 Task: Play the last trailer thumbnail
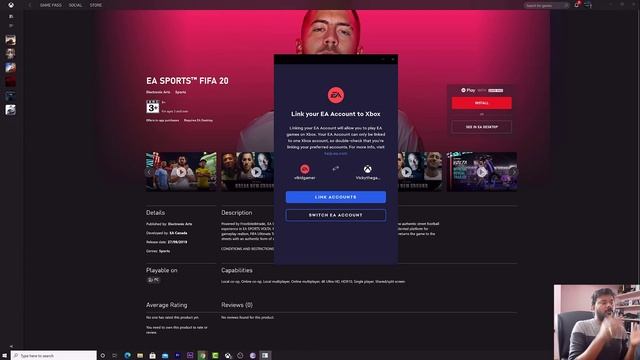click(x=482, y=172)
